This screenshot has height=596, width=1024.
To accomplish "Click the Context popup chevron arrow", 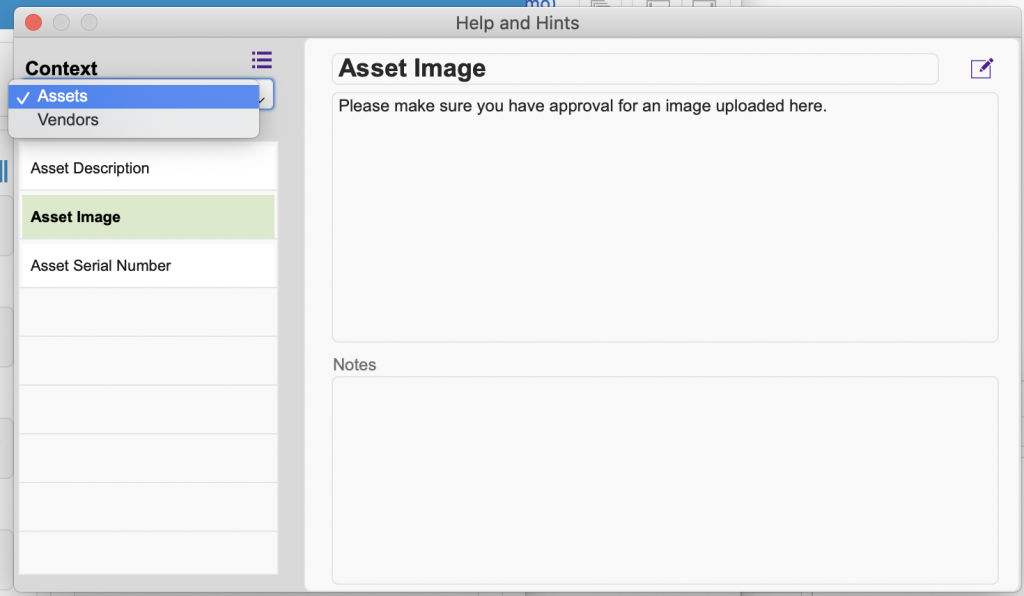I will pos(263,100).
